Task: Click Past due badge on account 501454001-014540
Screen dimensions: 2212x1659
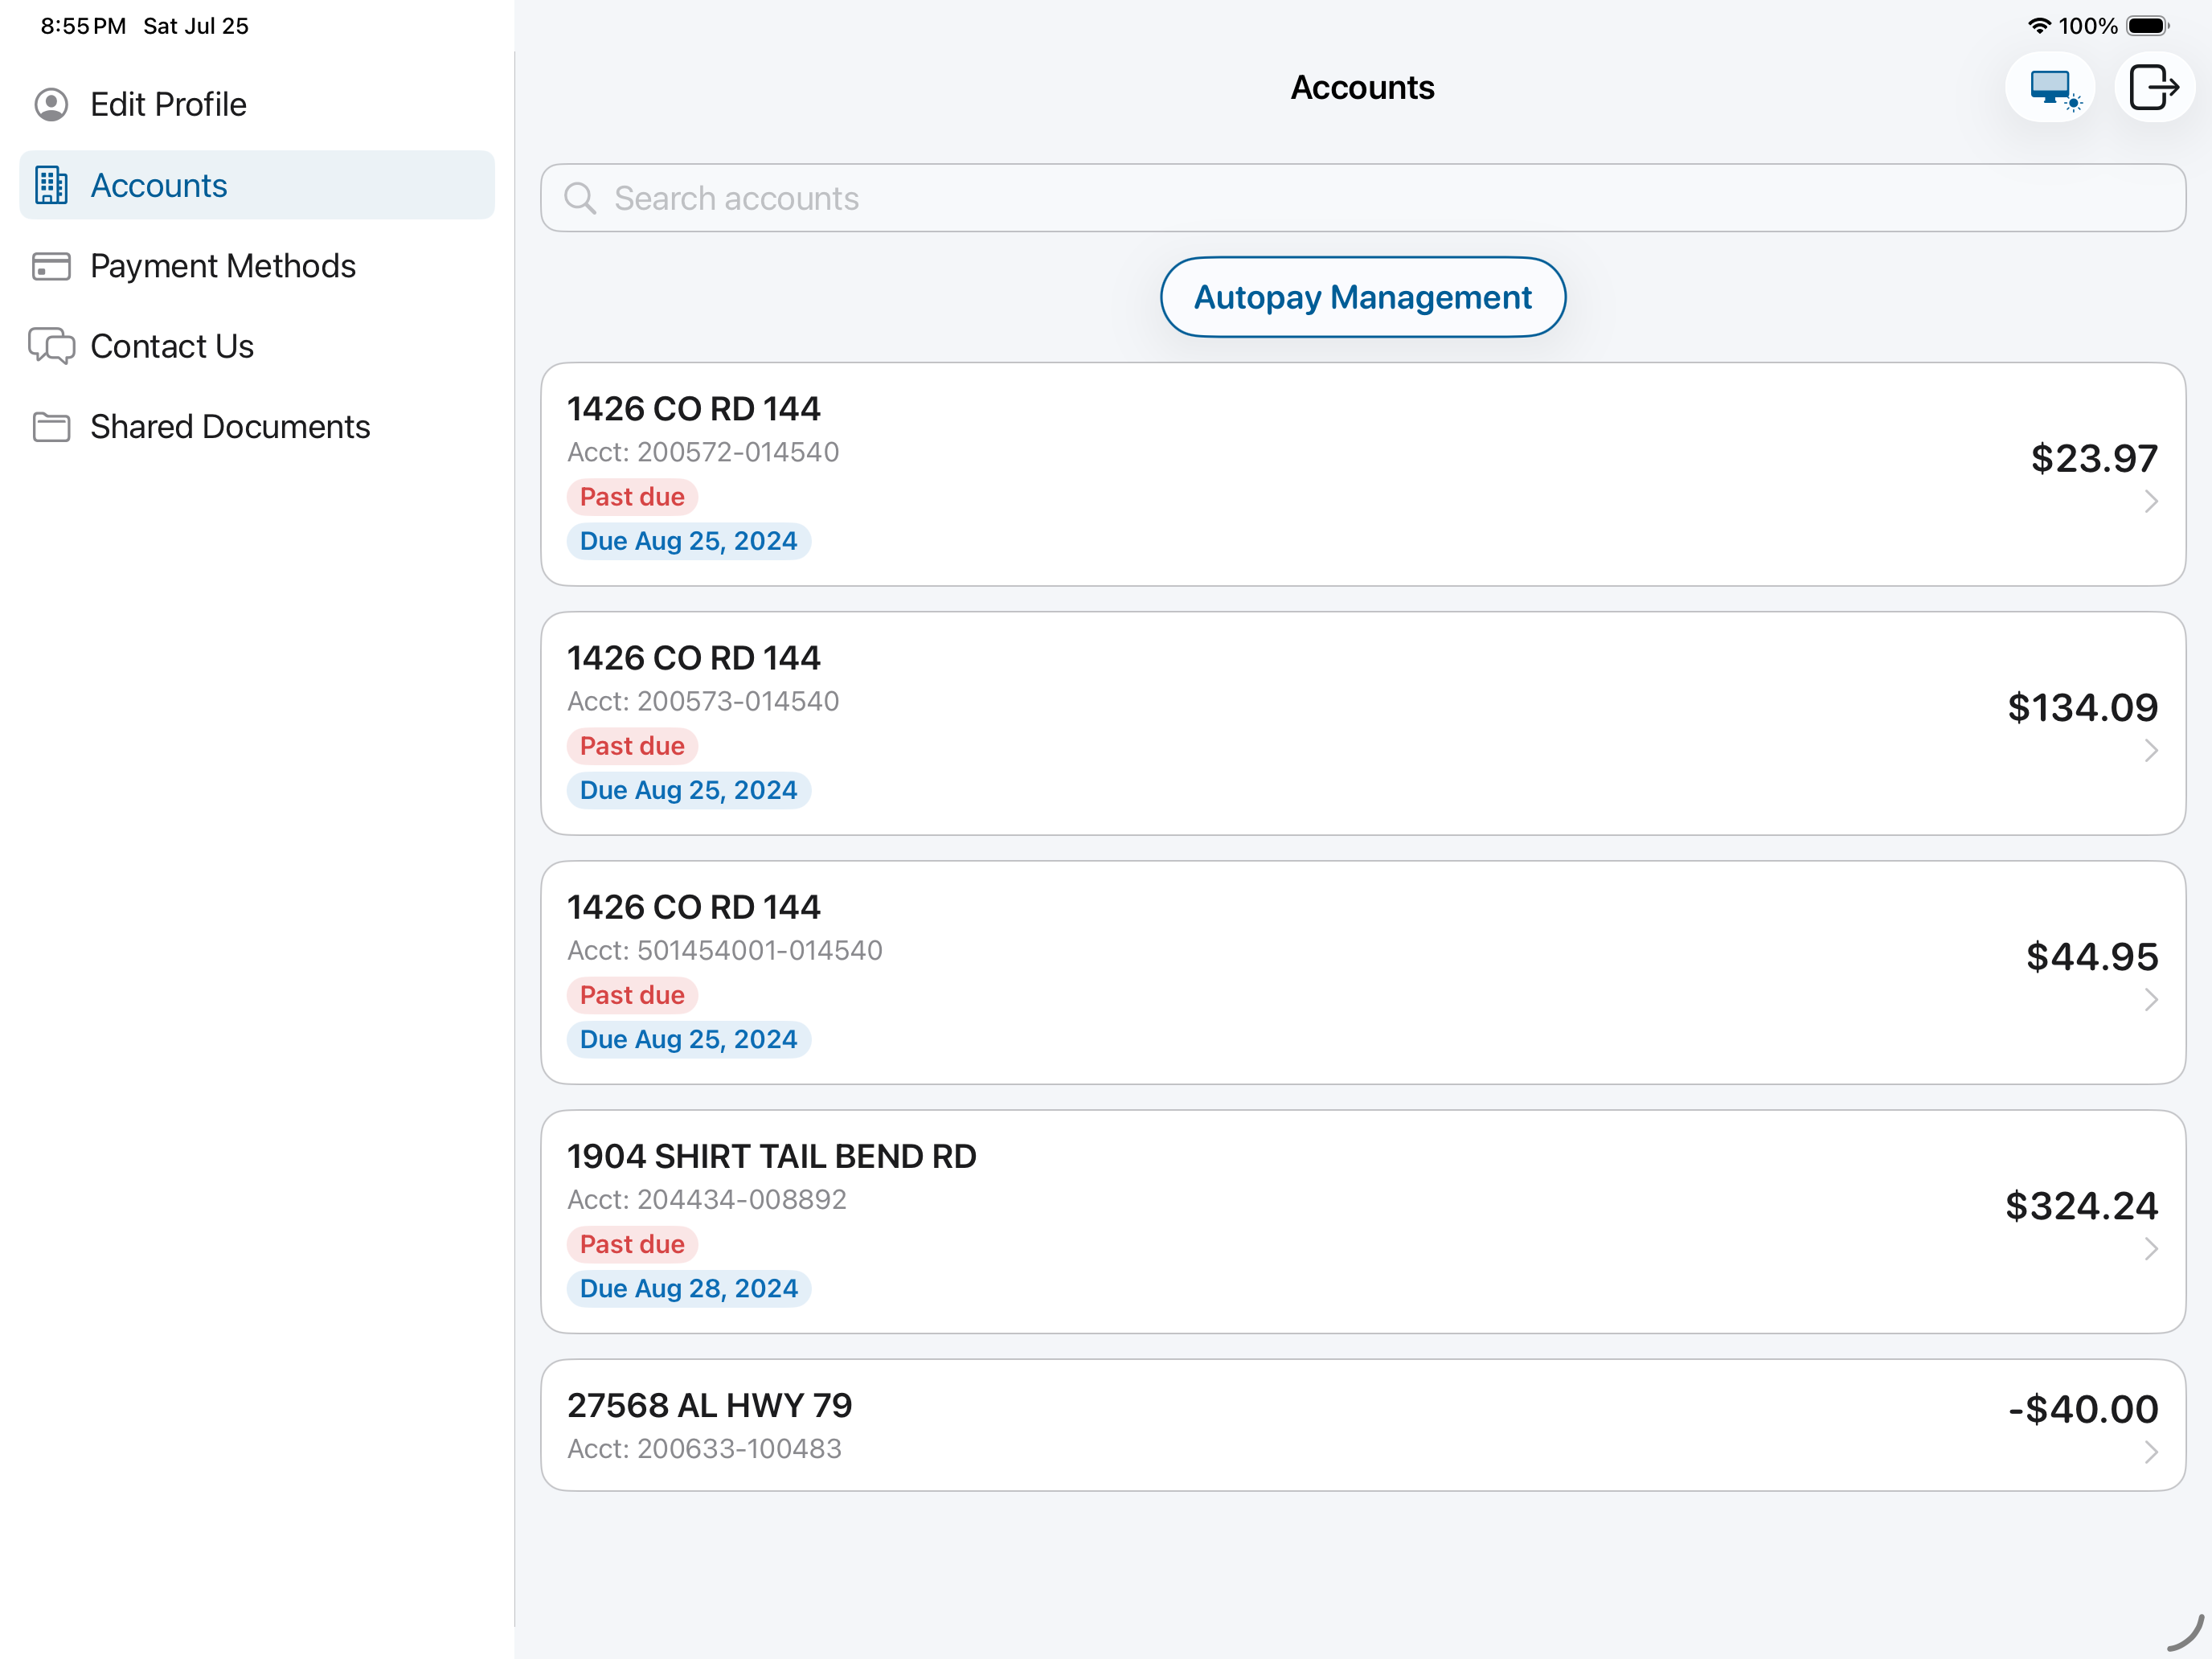Action: pos(632,995)
